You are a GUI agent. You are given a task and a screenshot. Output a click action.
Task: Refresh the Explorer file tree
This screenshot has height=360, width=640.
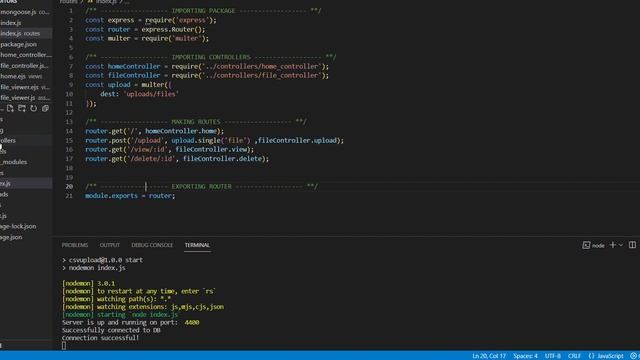[x=33, y=108]
